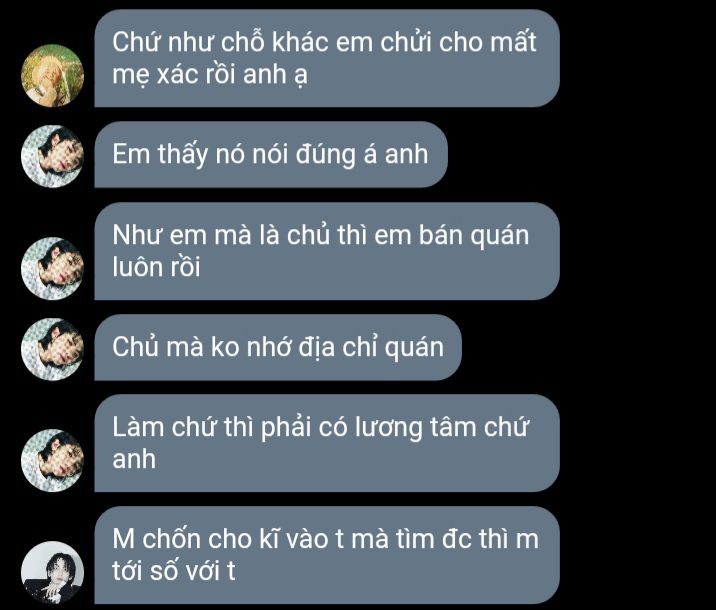Click the words 'địa chỉ quán'
The width and height of the screenshot is (716, 610).
371,347
